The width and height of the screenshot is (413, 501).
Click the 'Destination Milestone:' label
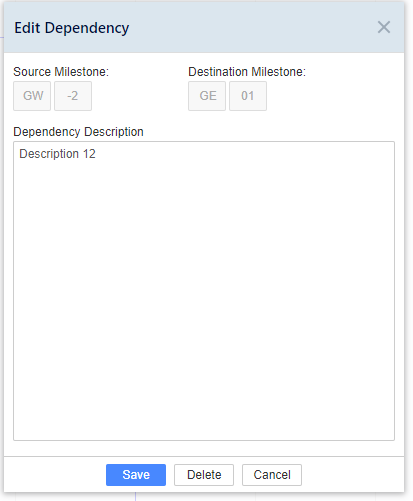pos(247,72)
